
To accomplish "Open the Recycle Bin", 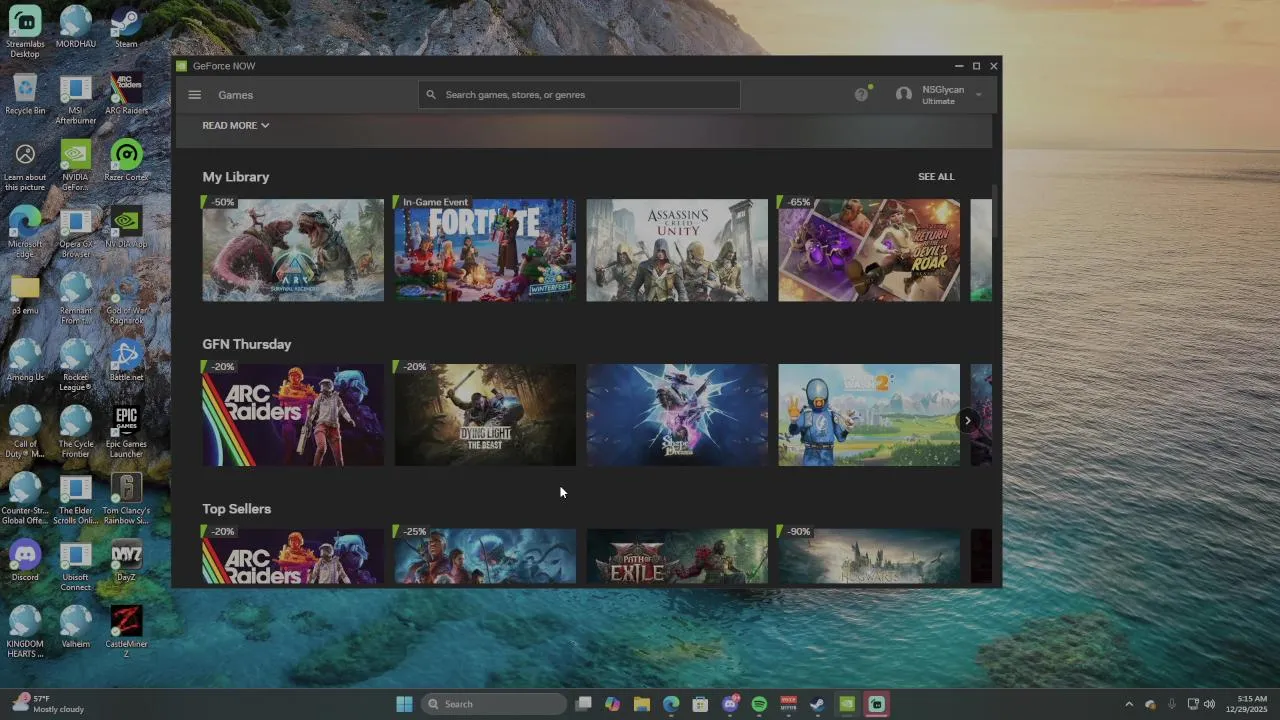I will (25, 95).
